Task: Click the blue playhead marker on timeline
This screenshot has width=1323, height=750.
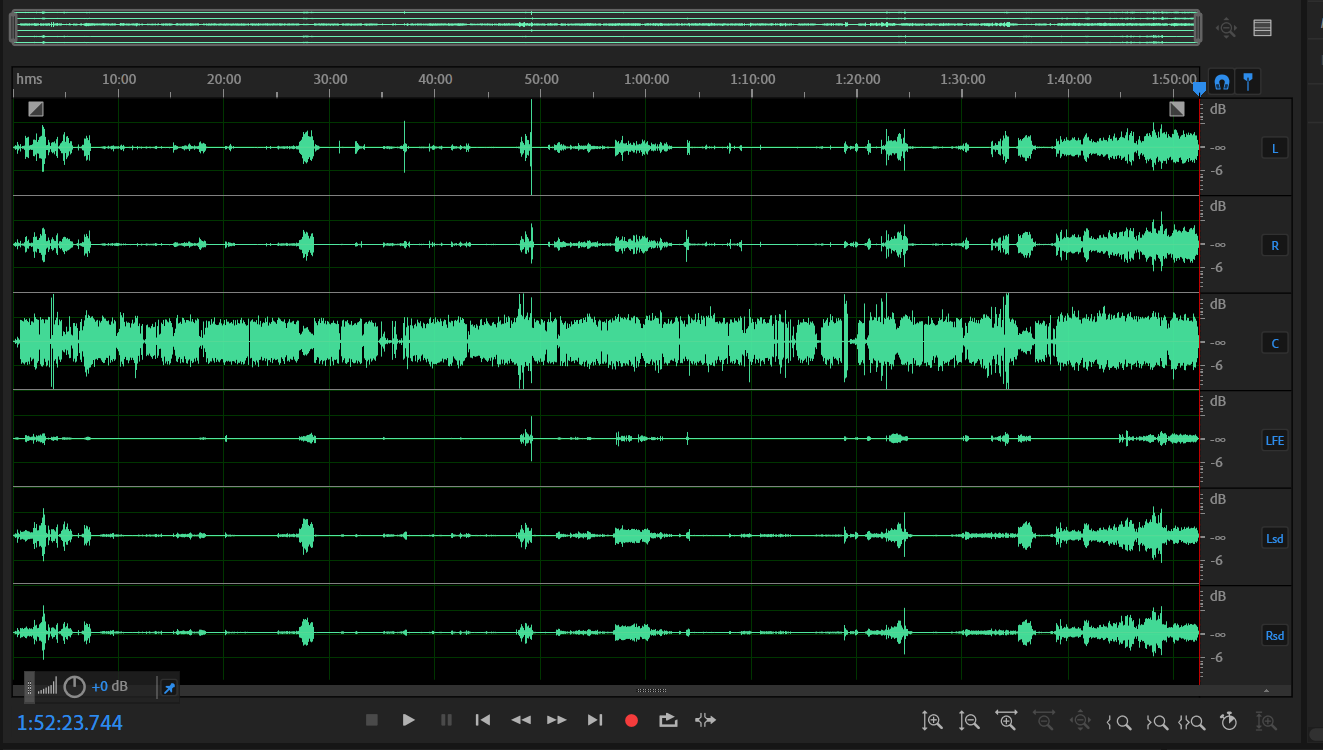Action: click(x=1200, y=88)
